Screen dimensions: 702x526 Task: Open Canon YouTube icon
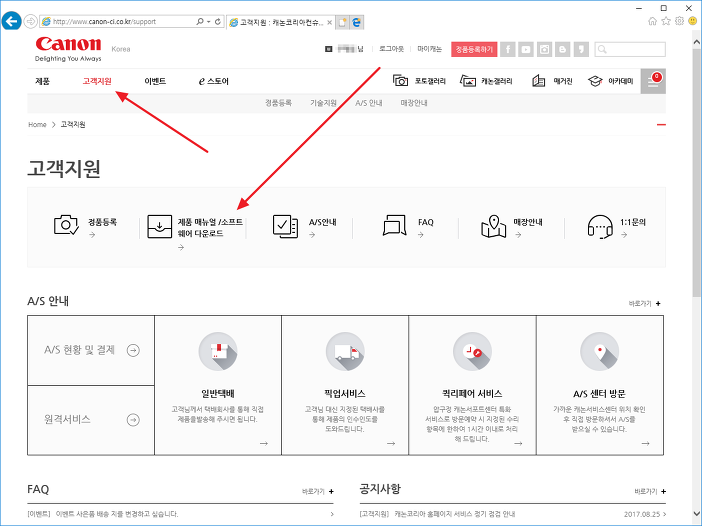[526, 49]
